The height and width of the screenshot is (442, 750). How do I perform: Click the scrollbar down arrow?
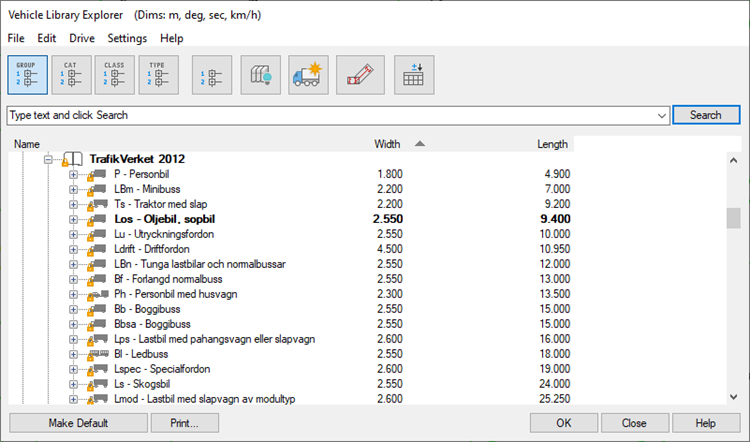click(x=733, y=397)
